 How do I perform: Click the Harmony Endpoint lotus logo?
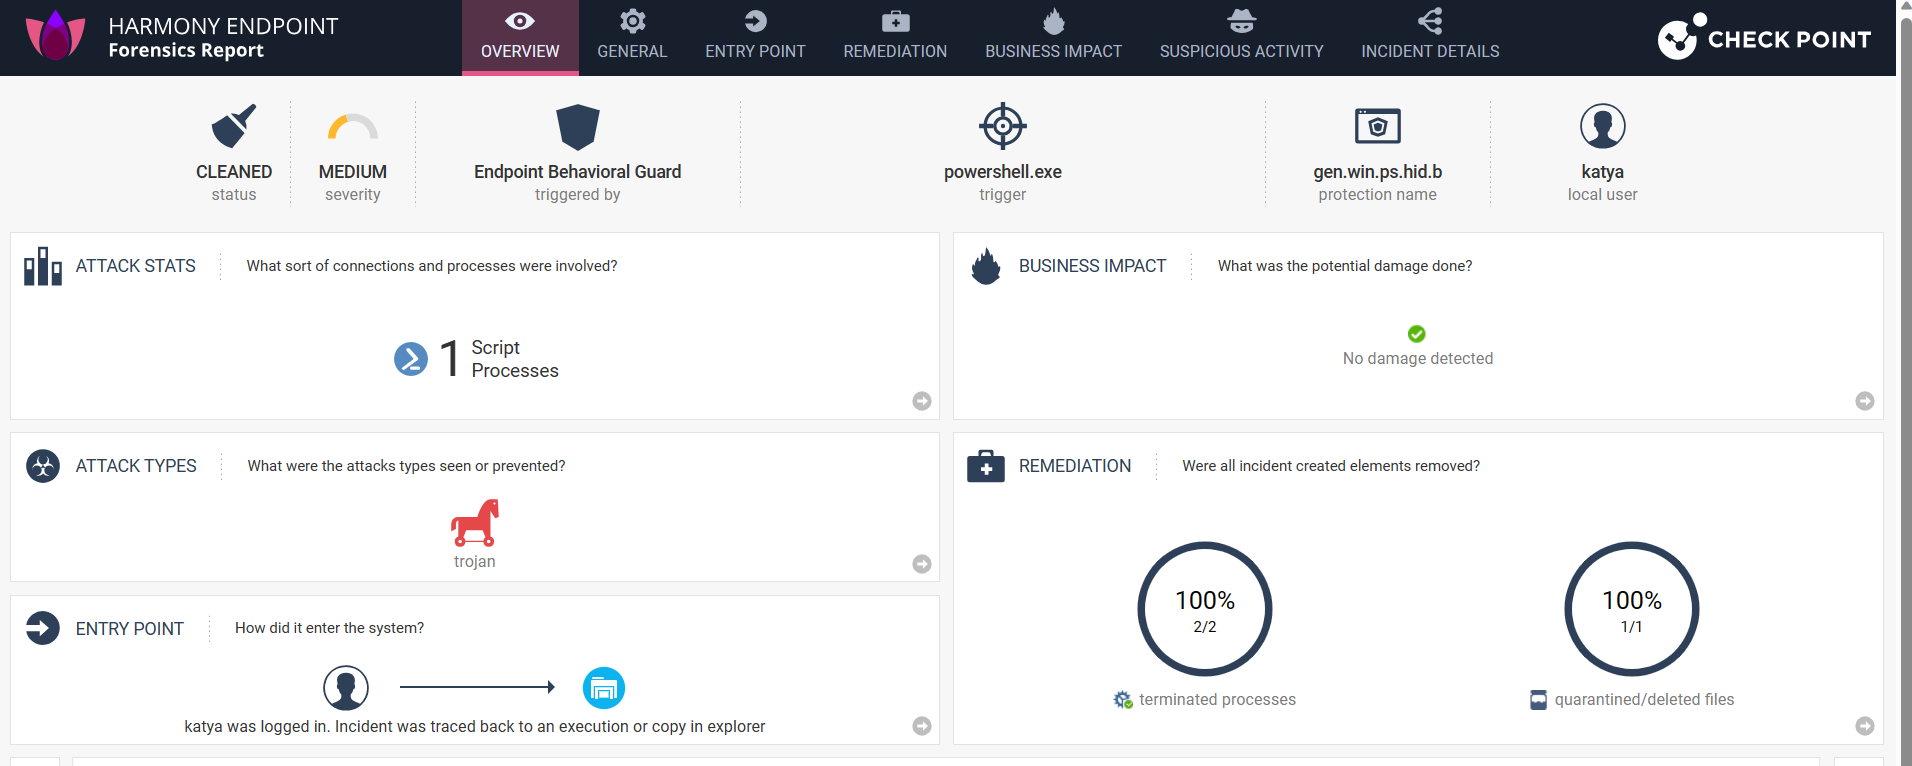56,36
